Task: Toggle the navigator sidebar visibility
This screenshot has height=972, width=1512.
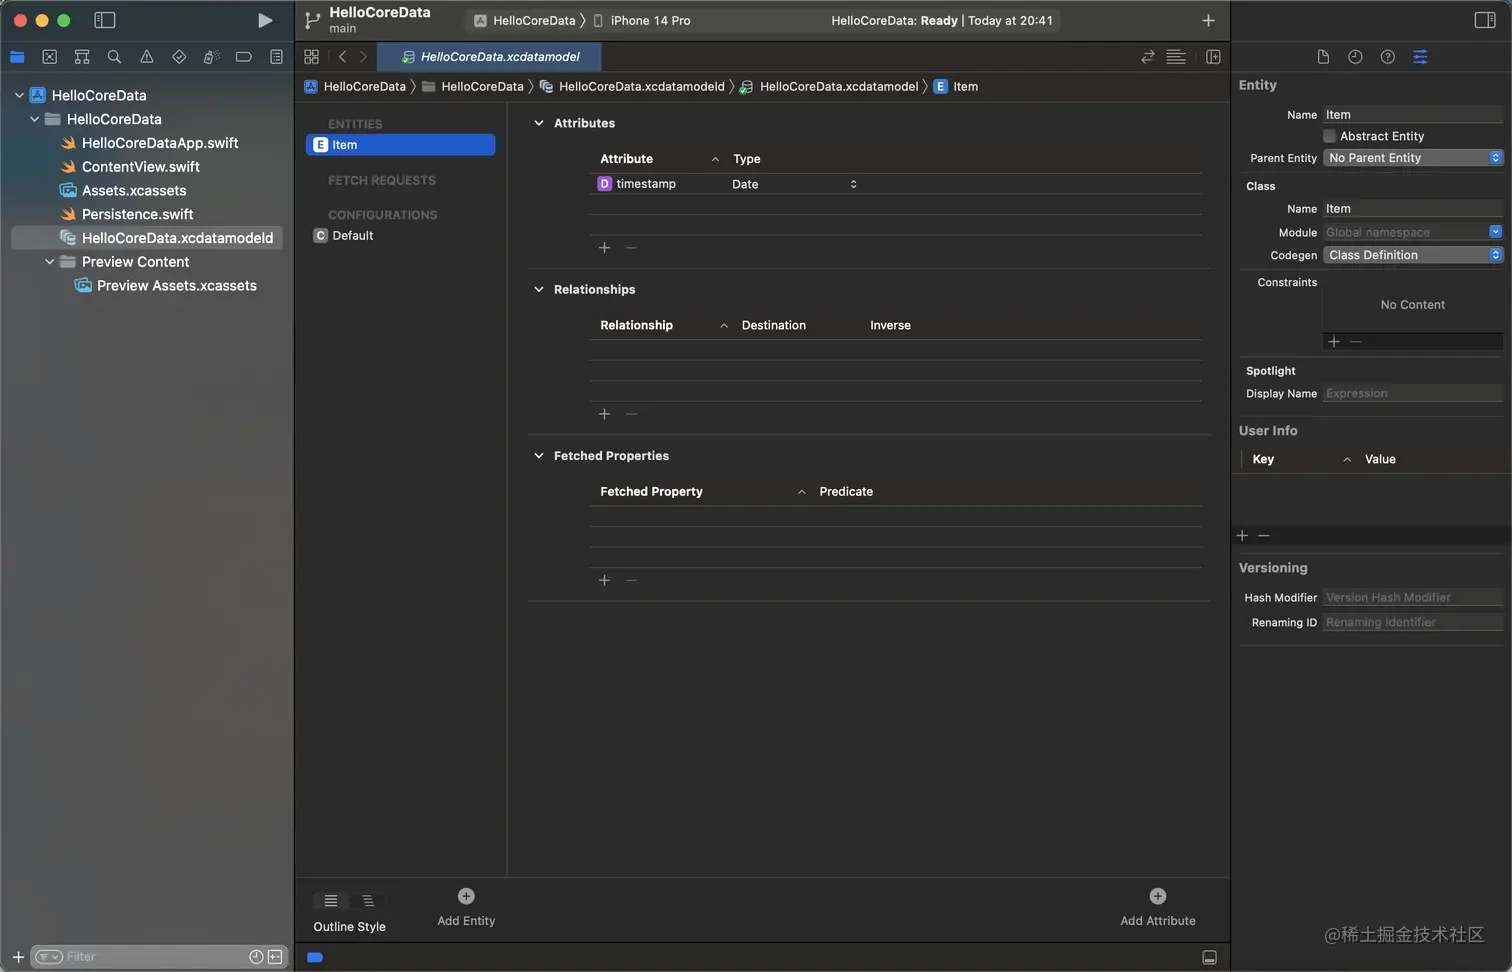Action: 105,20
